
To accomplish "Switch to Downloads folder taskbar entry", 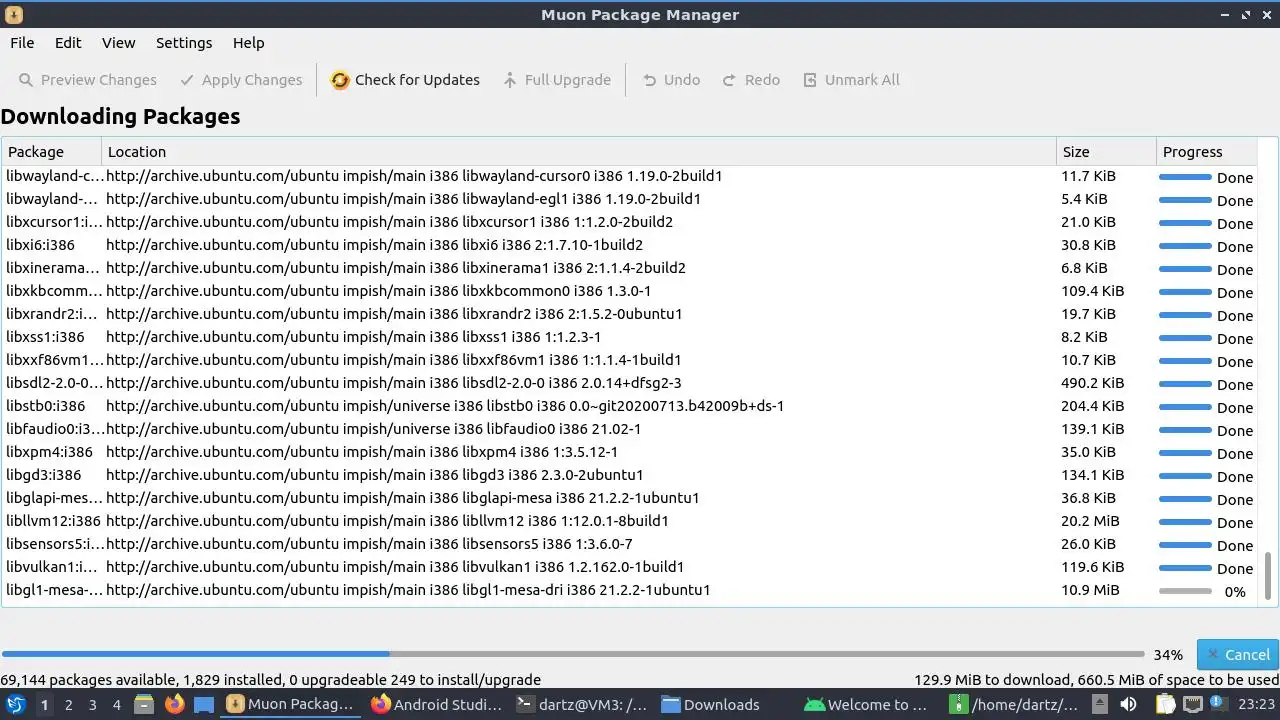I will coord(726,705).
